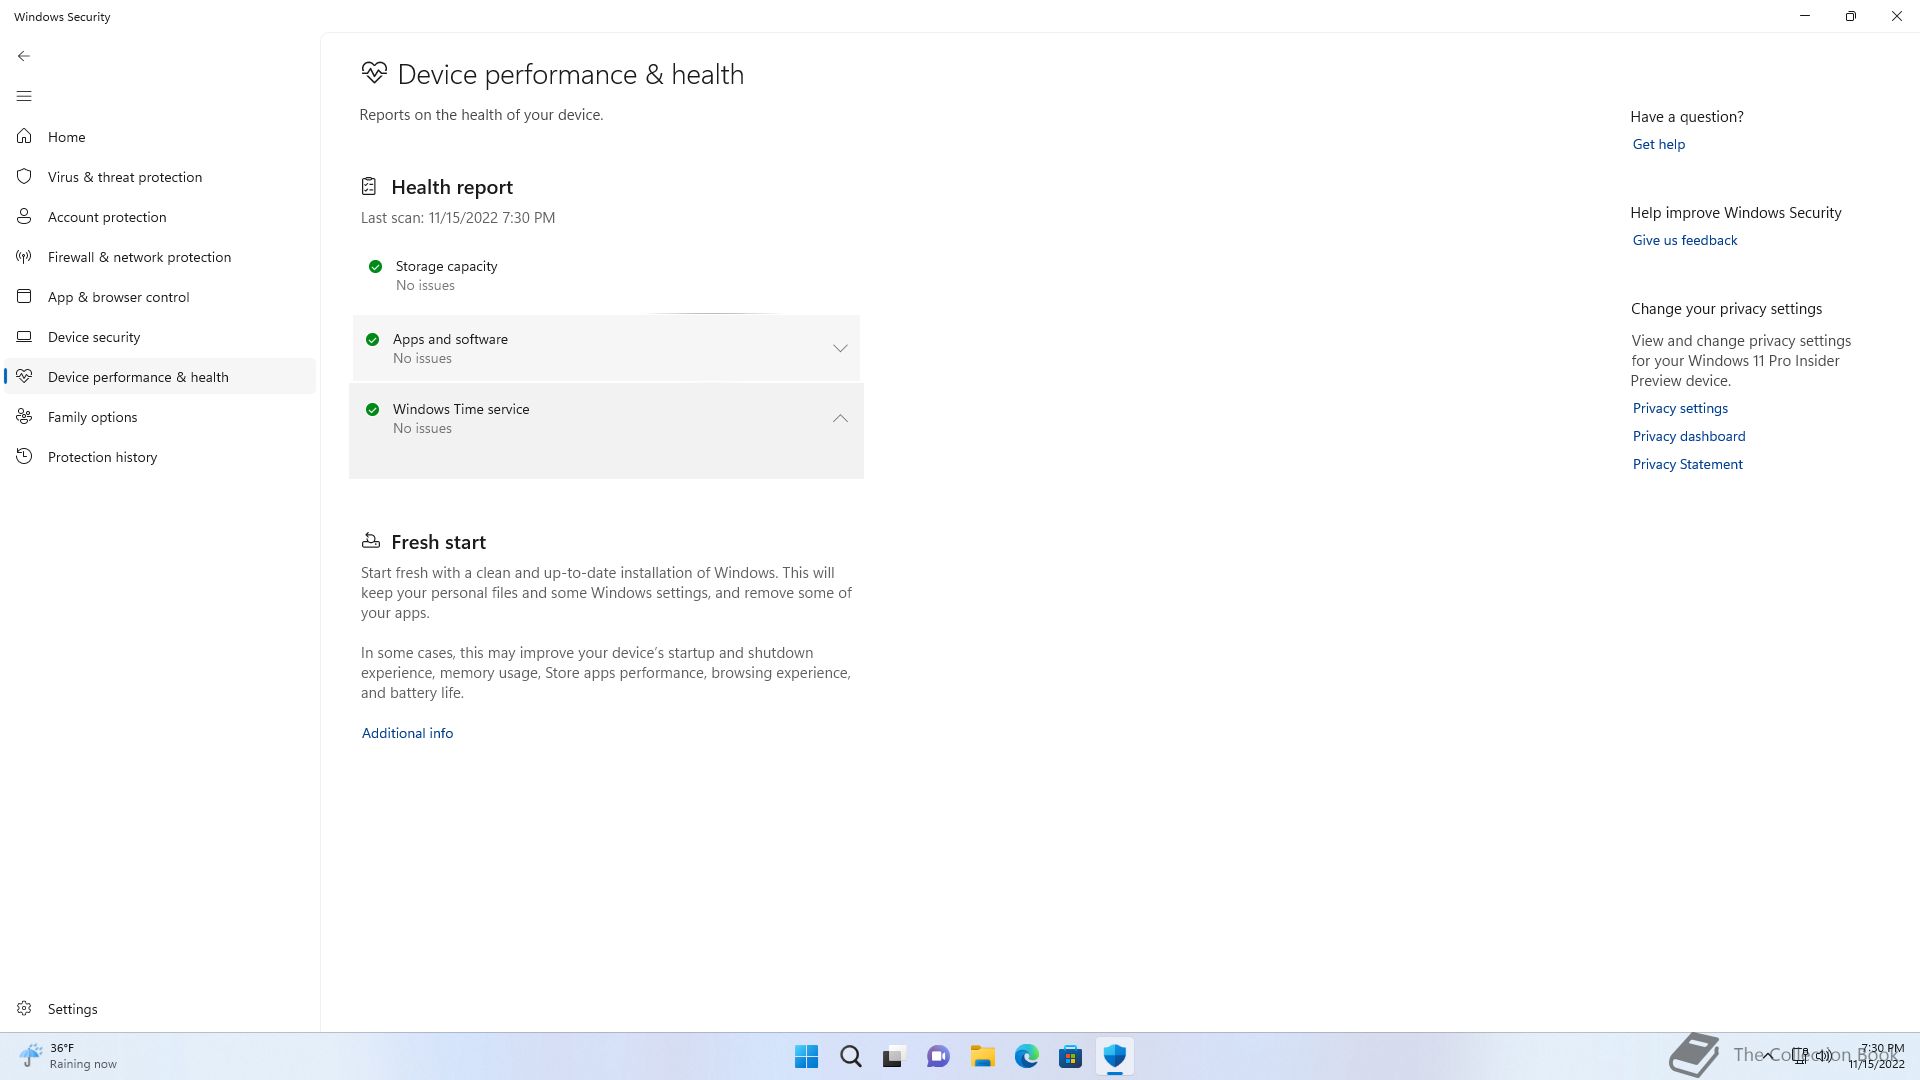Navigate to Virus & threat protection
This screenshot has height=1080, width=1920.
tap(160, 176)
